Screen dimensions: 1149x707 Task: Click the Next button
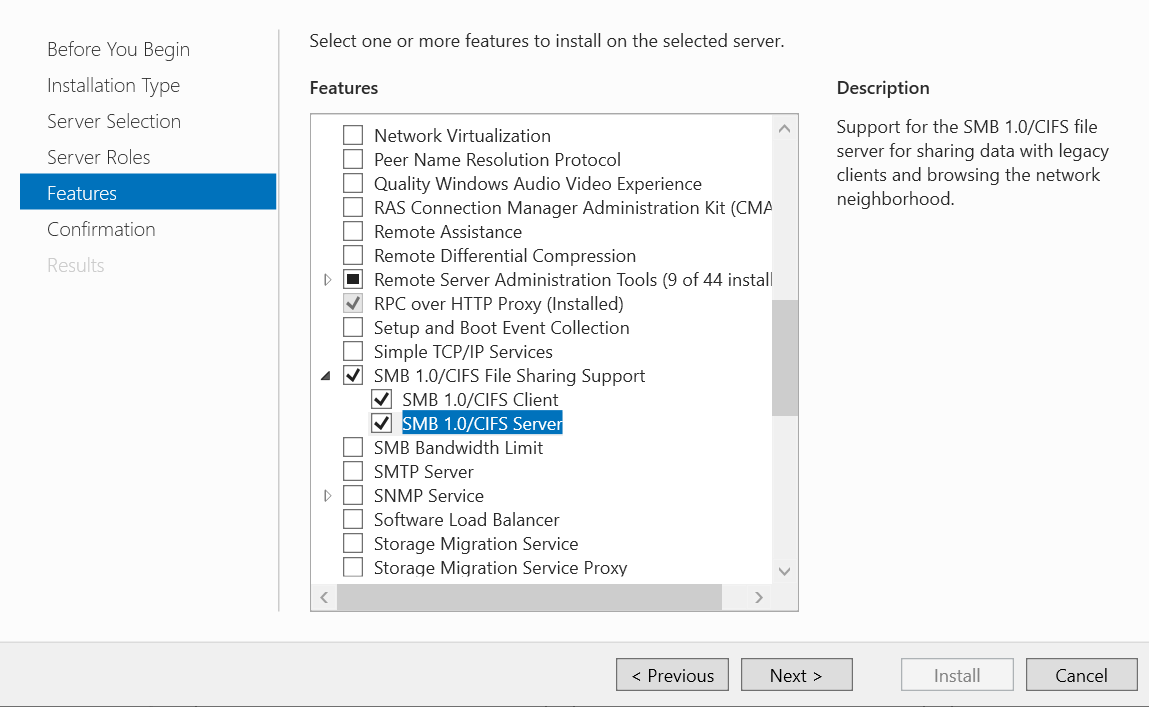[796, 674]
